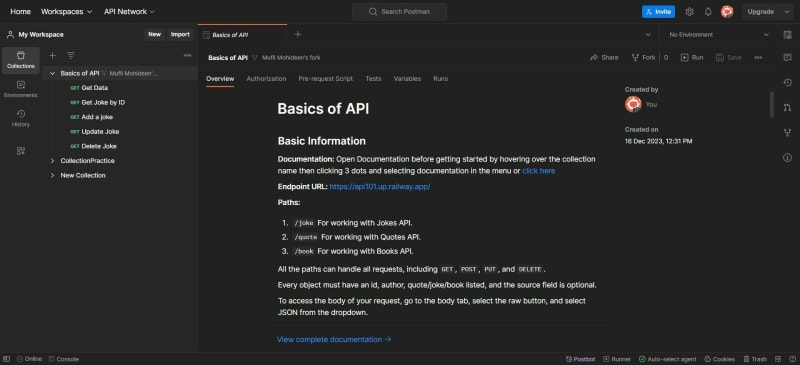This screenshot has height=365, width=800.
Task: Expand the New Collection tree item
Action: point(52,176)
